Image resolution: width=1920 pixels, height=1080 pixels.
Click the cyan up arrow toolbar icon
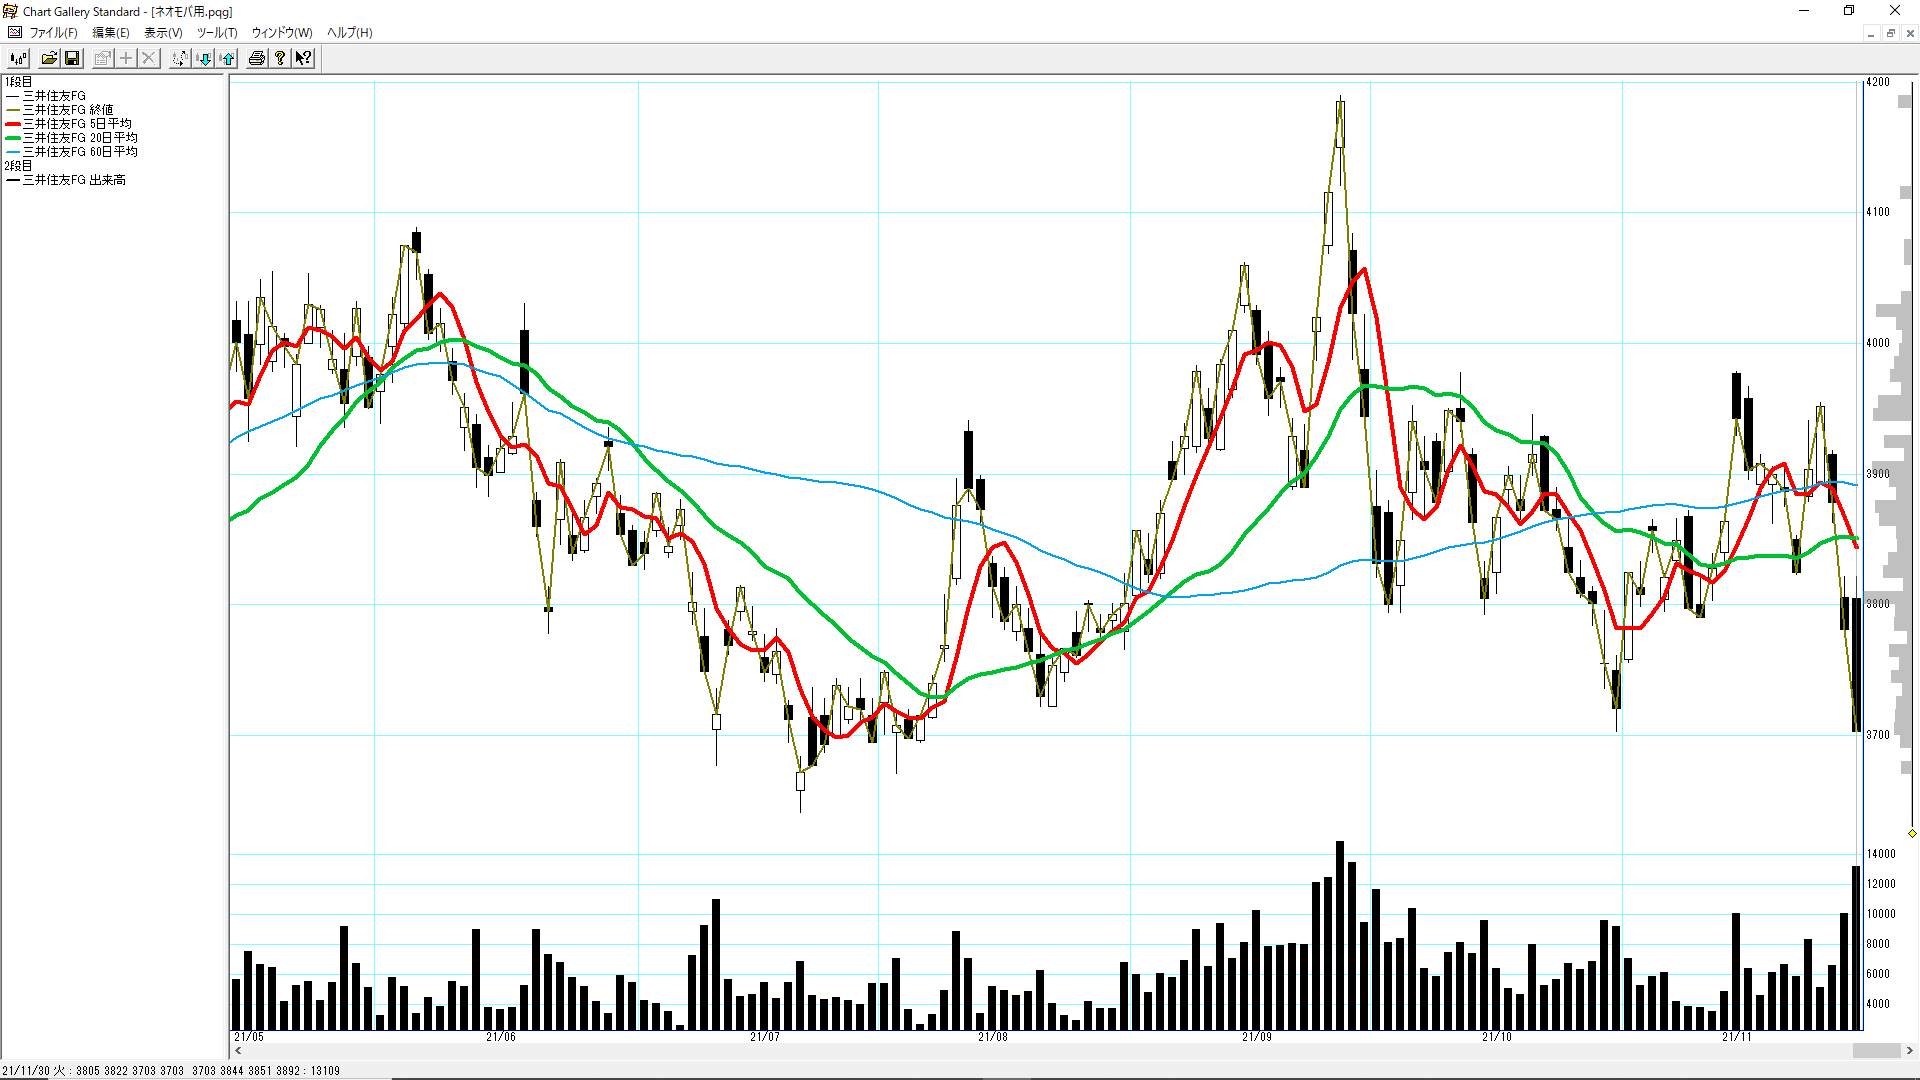(x=228, y=59)
